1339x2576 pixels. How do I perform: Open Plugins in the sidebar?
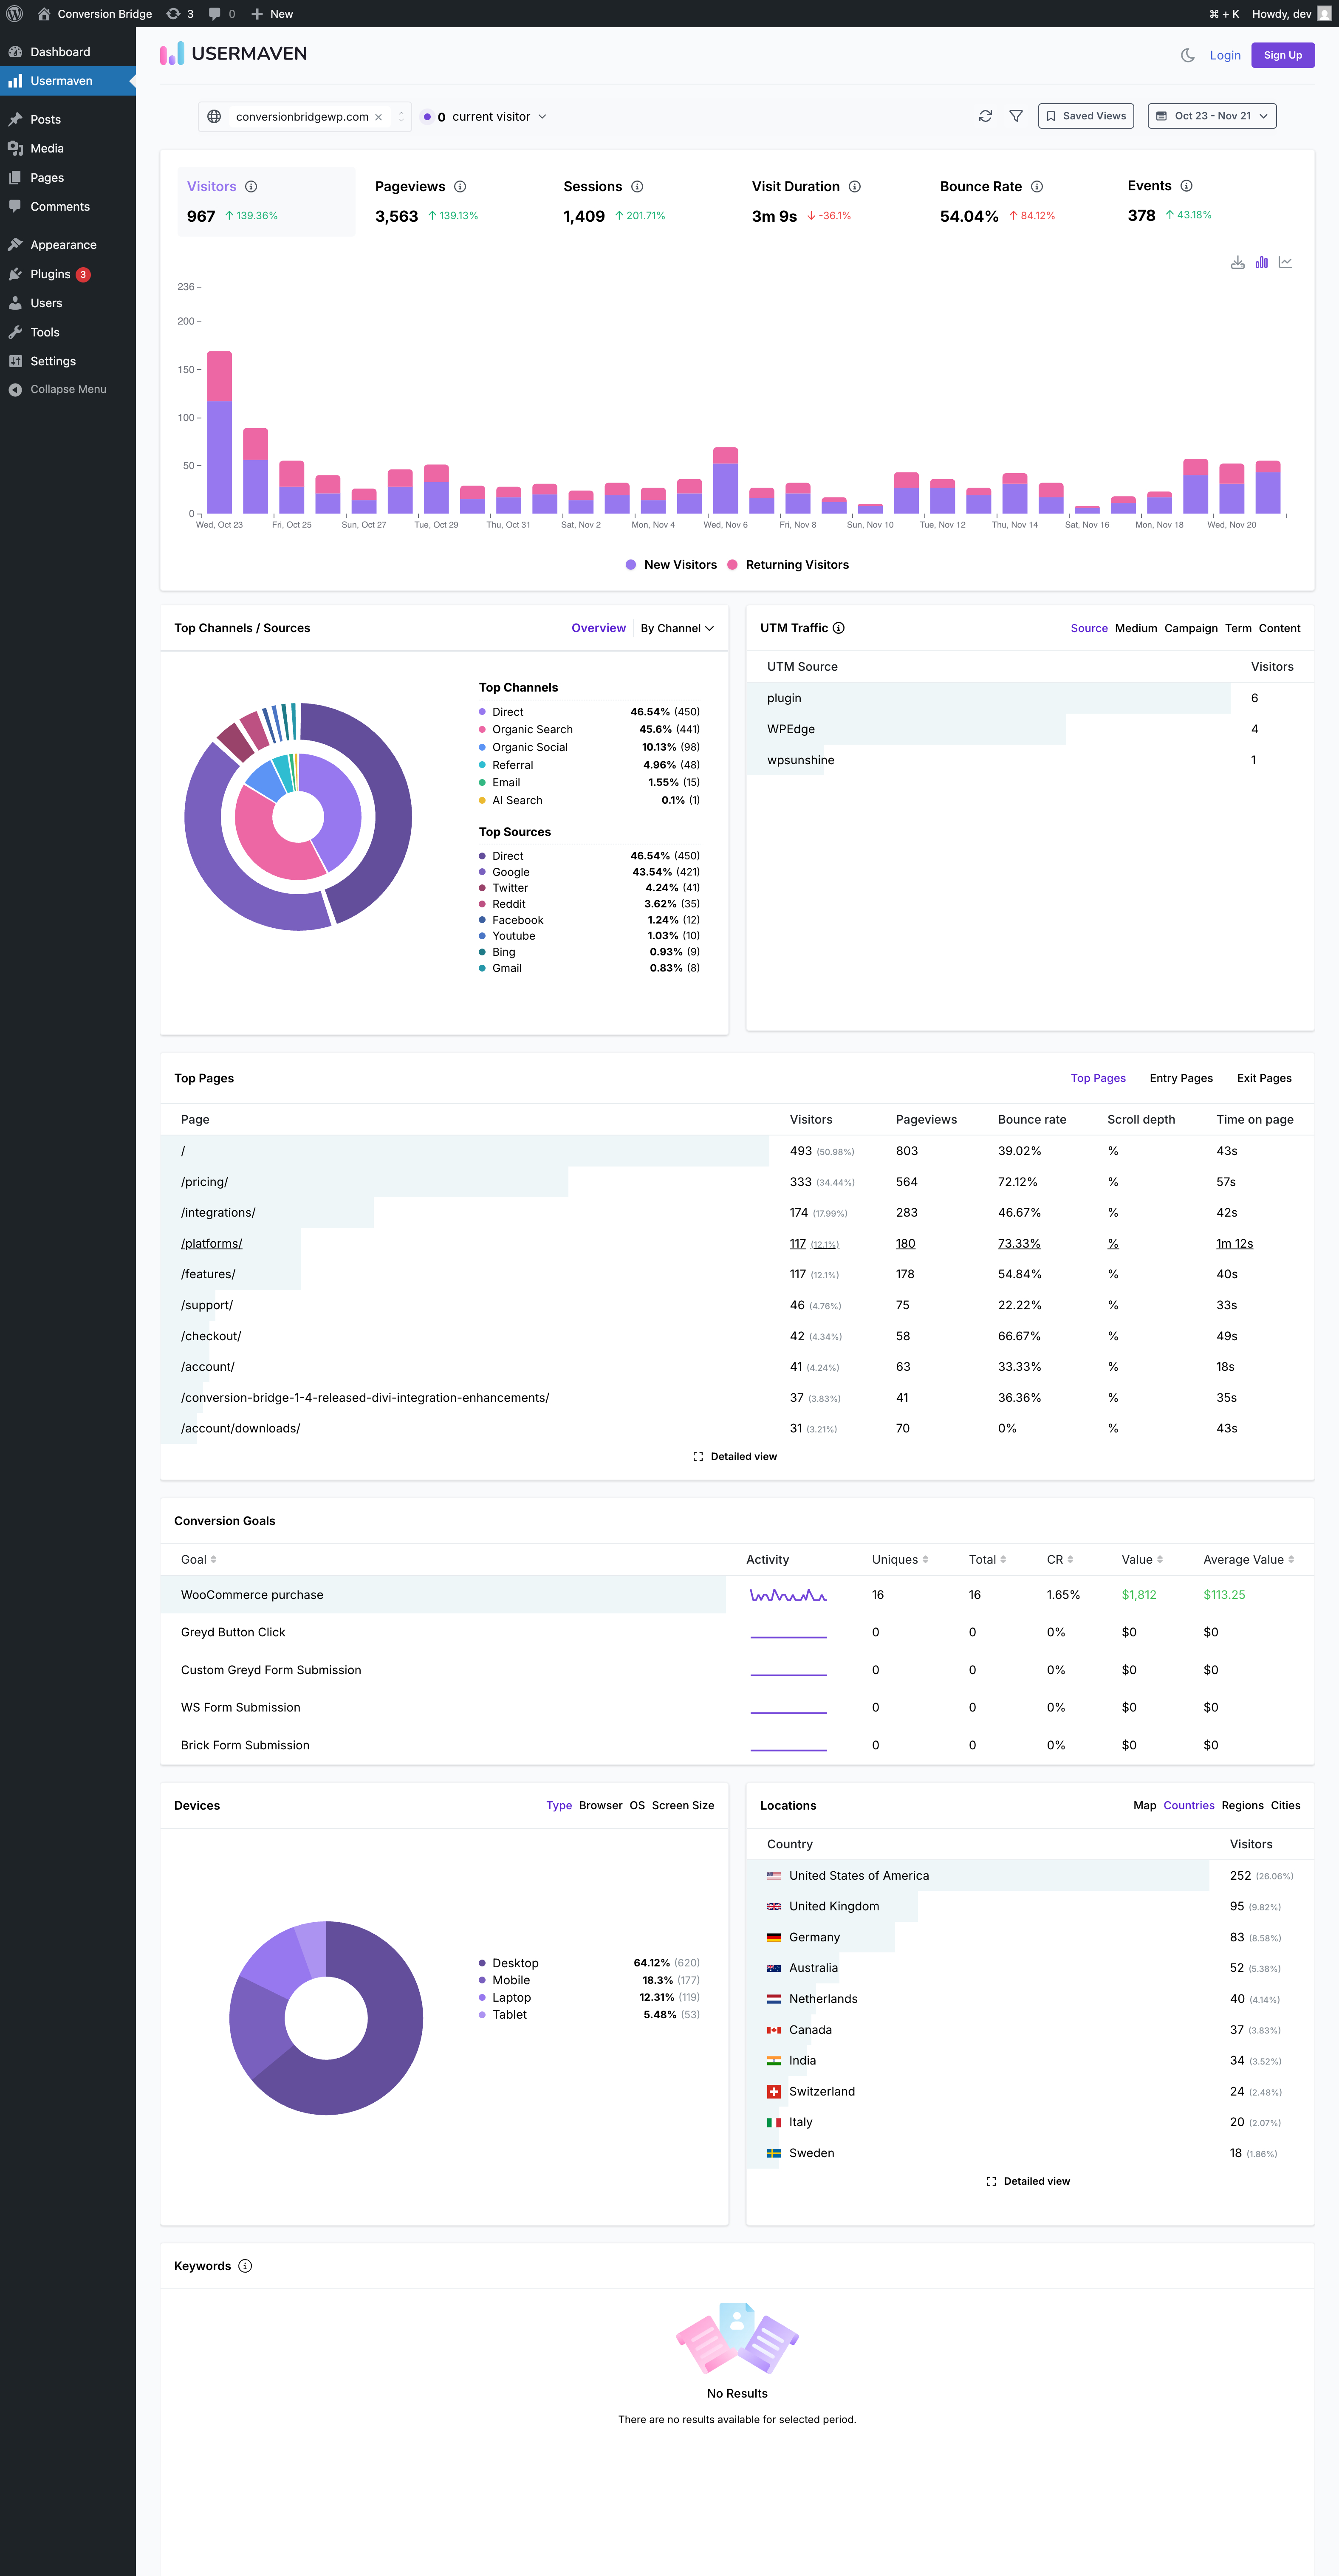(x=68, y=274)
